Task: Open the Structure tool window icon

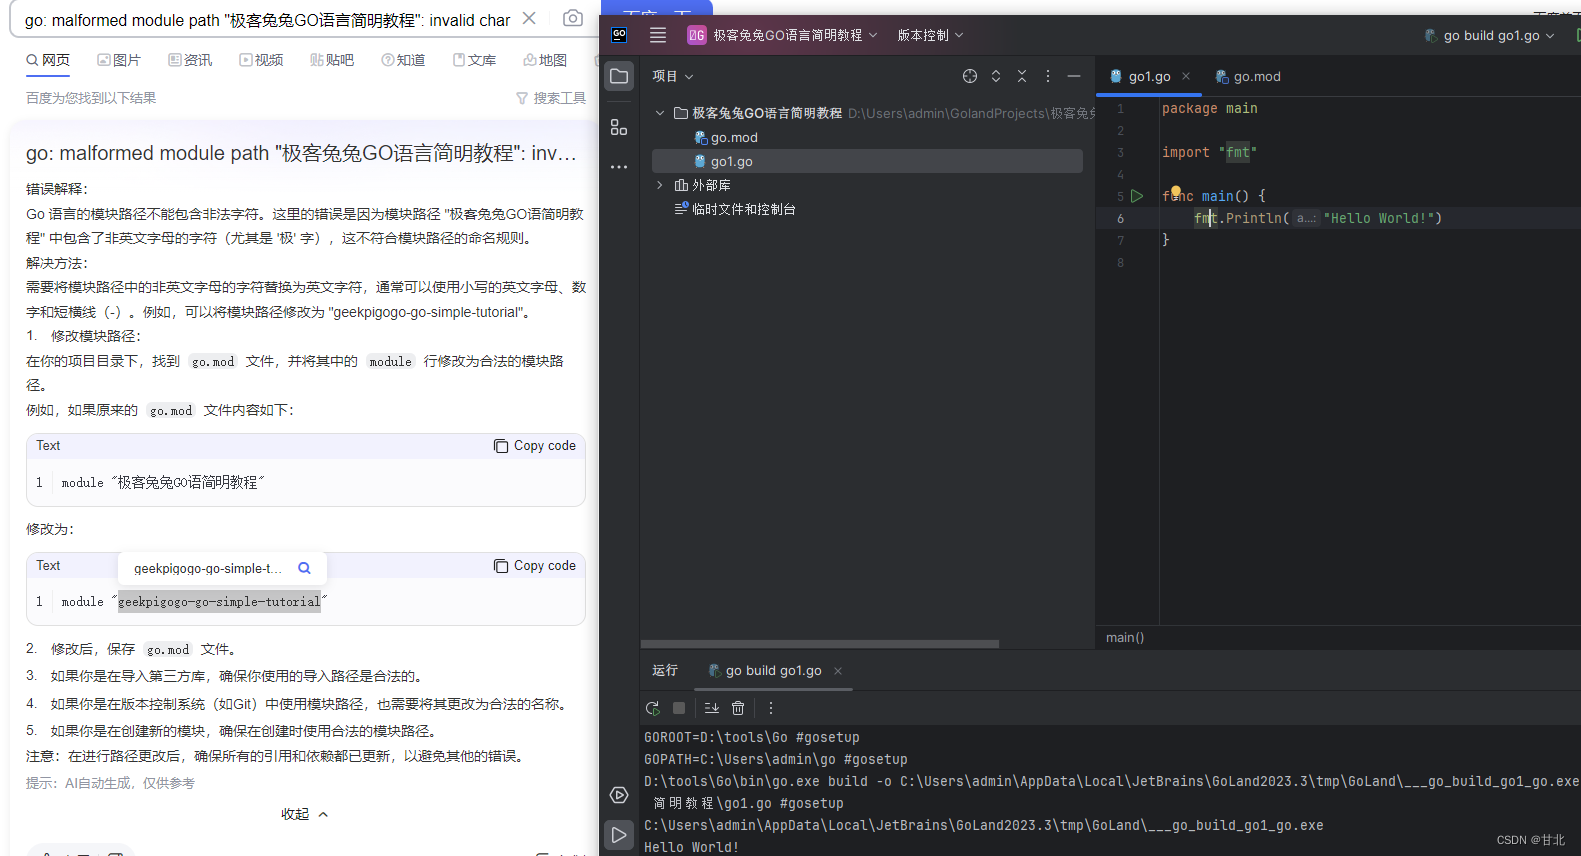Action: pyautogui.click(x=619, y=127)
